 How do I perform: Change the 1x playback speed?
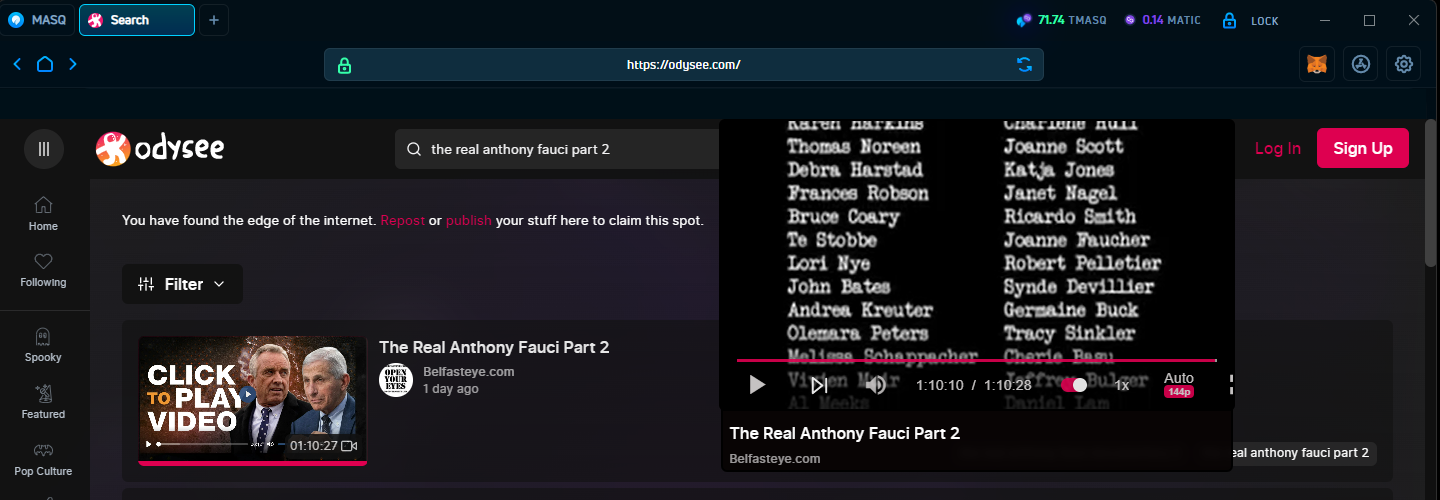[1122, 385]
